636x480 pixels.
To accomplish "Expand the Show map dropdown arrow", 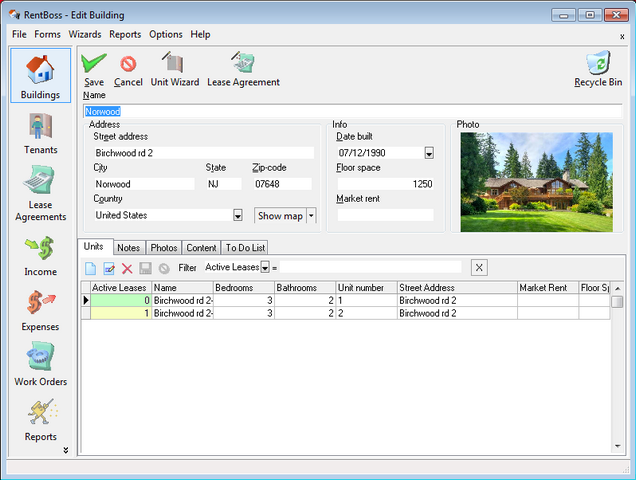I will (311, 215).
